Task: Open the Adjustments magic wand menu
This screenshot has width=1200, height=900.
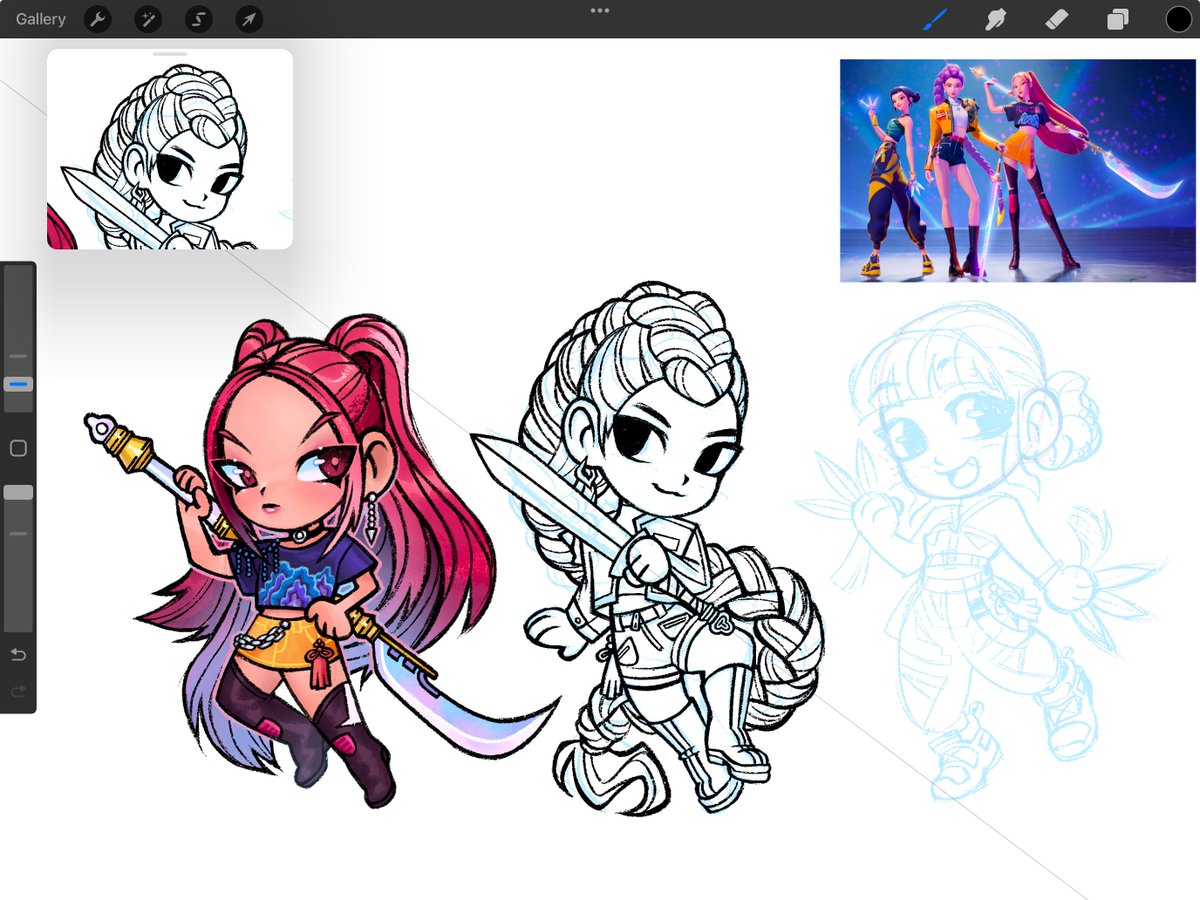Action: pos(147,19)
